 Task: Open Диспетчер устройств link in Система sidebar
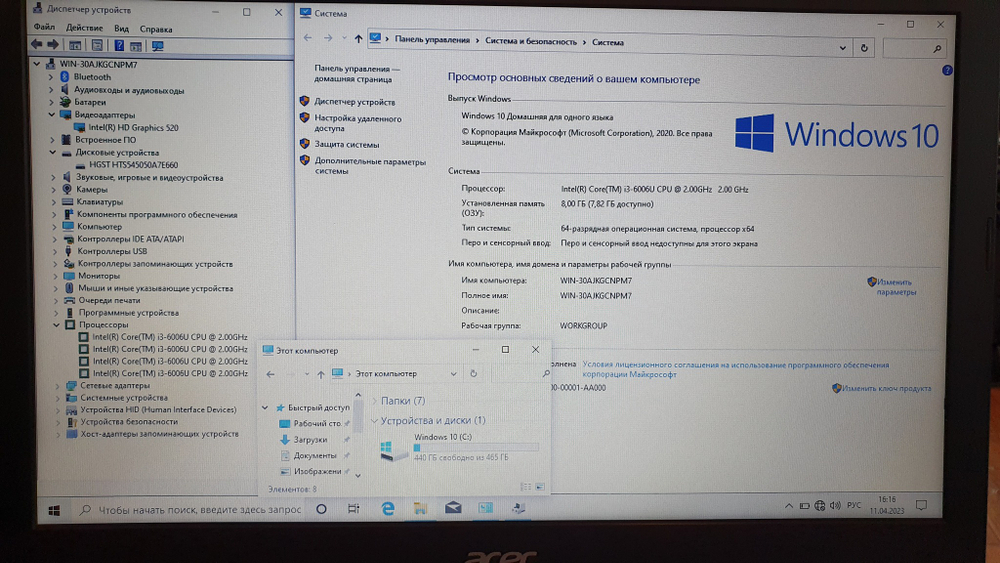pyautogui.click(x=355, y=102)
